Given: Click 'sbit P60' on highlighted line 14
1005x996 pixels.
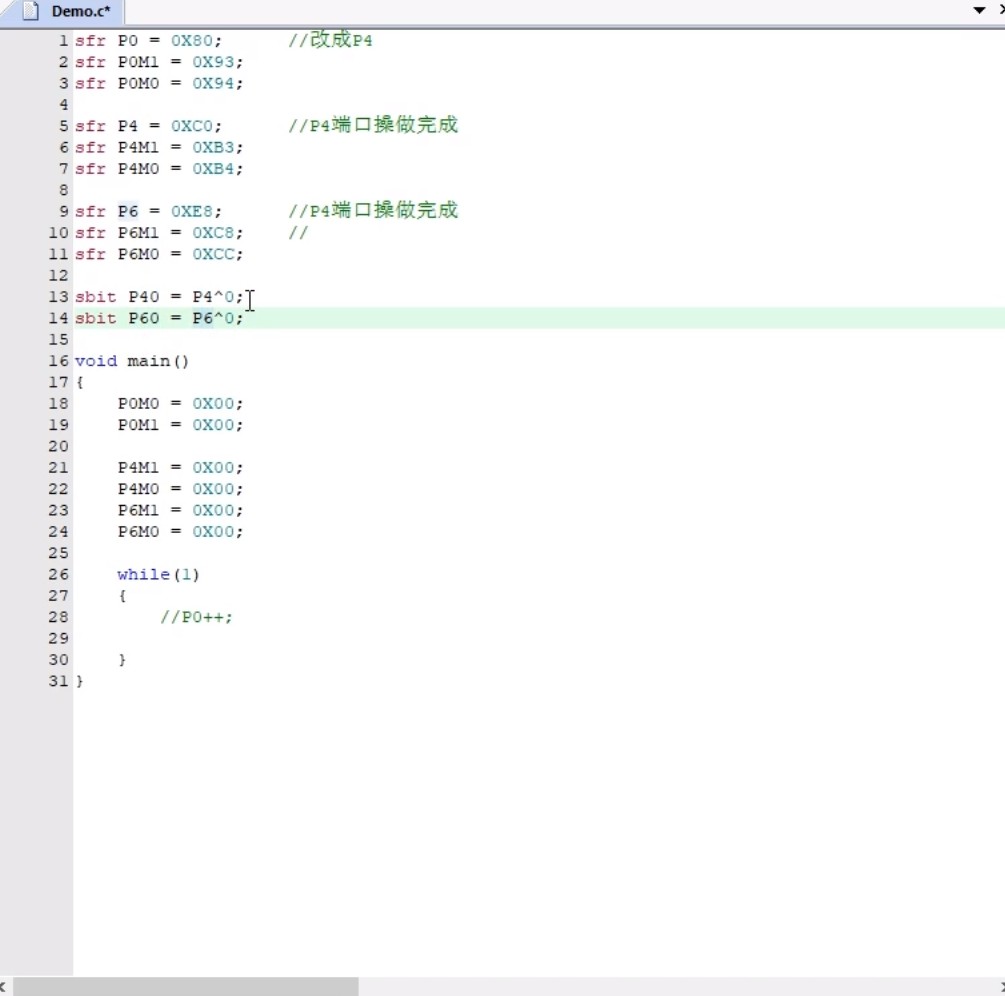Looking at the screenshot, I should click(117, 318).
